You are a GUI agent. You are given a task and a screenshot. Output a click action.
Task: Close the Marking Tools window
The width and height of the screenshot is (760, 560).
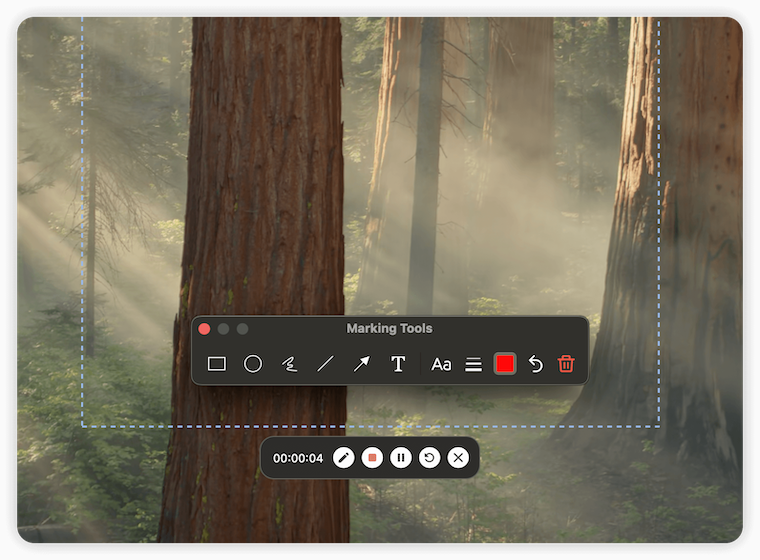[205, 329]
